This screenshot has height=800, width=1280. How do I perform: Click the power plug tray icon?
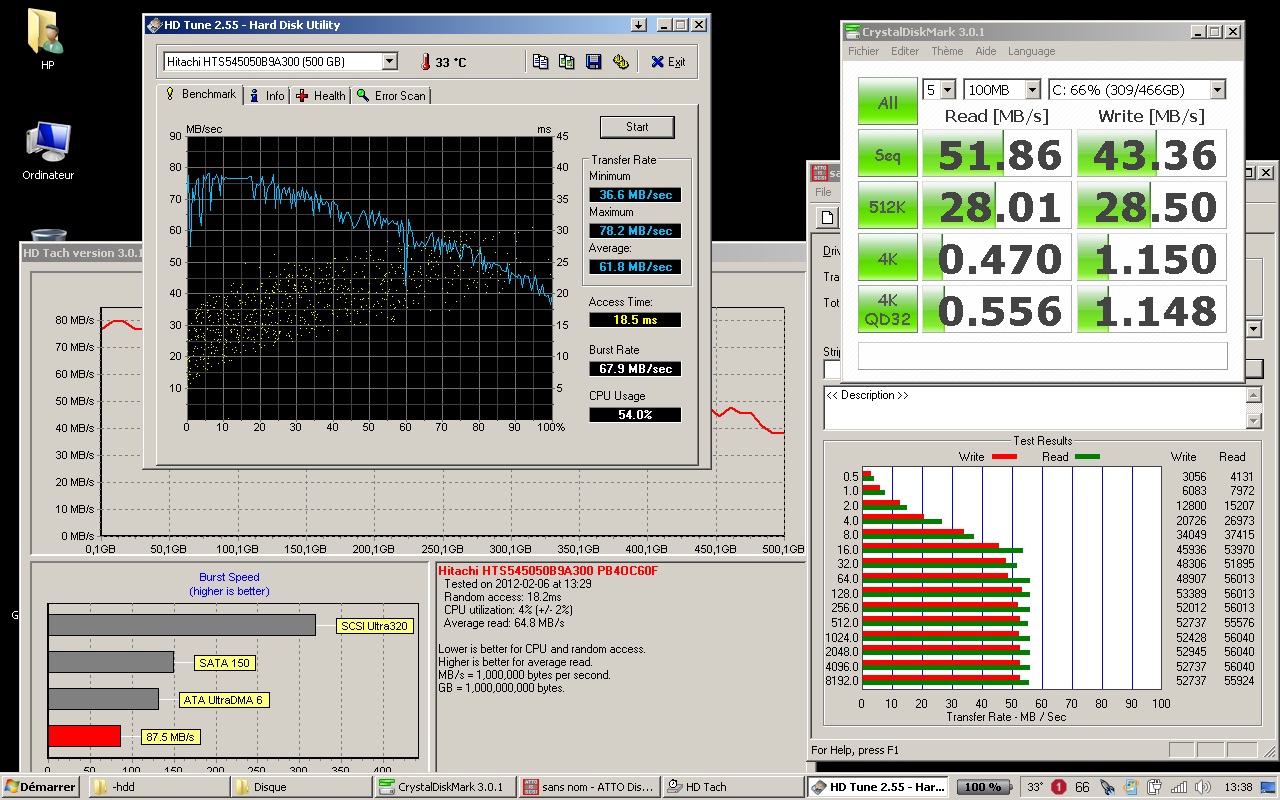tap(1154, 787)
